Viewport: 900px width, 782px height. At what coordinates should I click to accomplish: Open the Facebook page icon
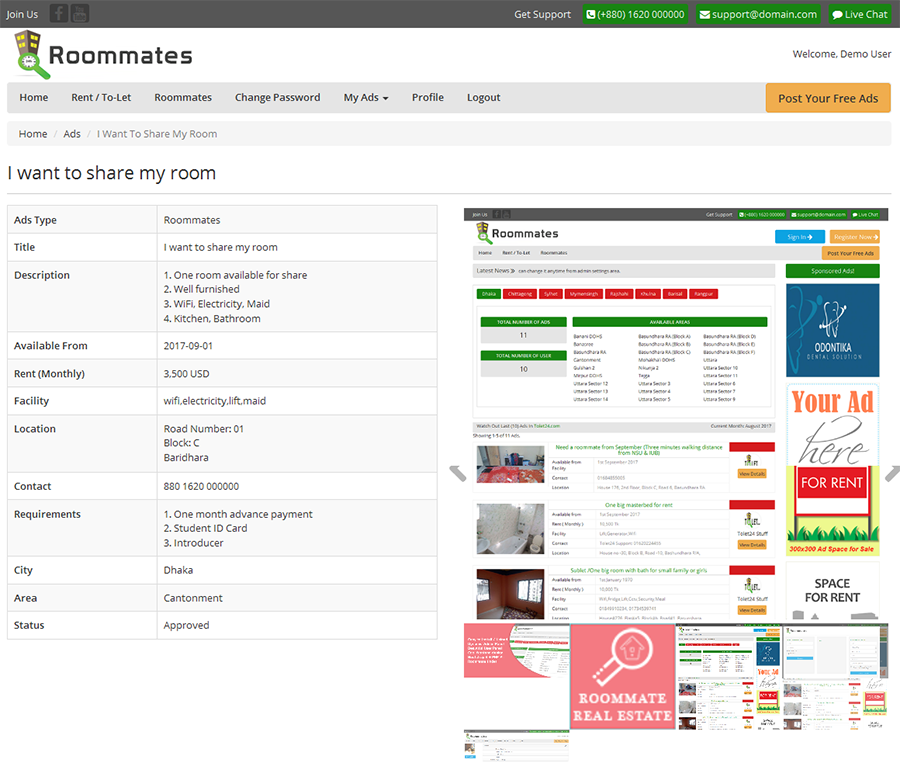(58, 13)
